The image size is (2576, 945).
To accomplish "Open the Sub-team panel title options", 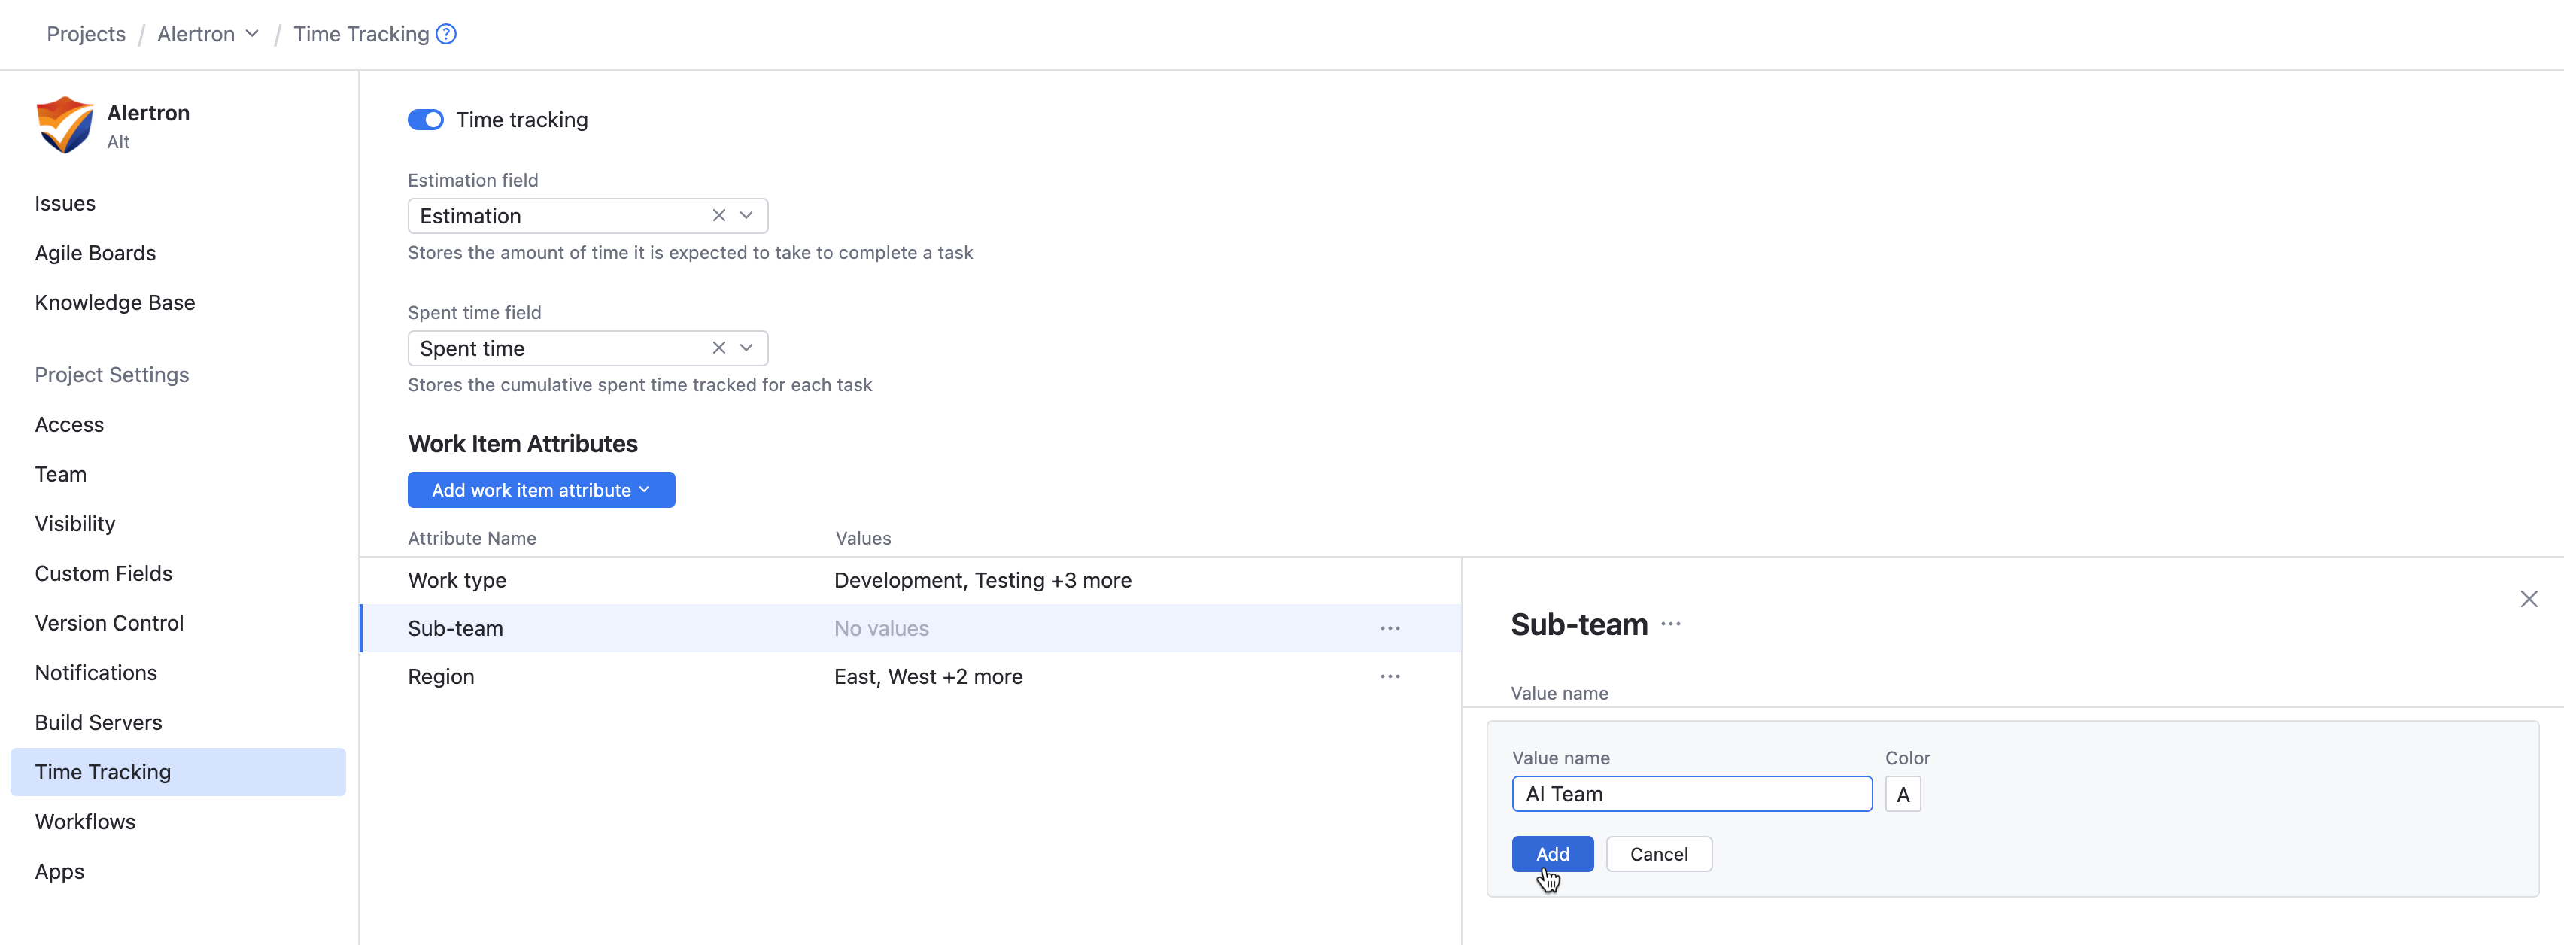I will click(1670, 624).
